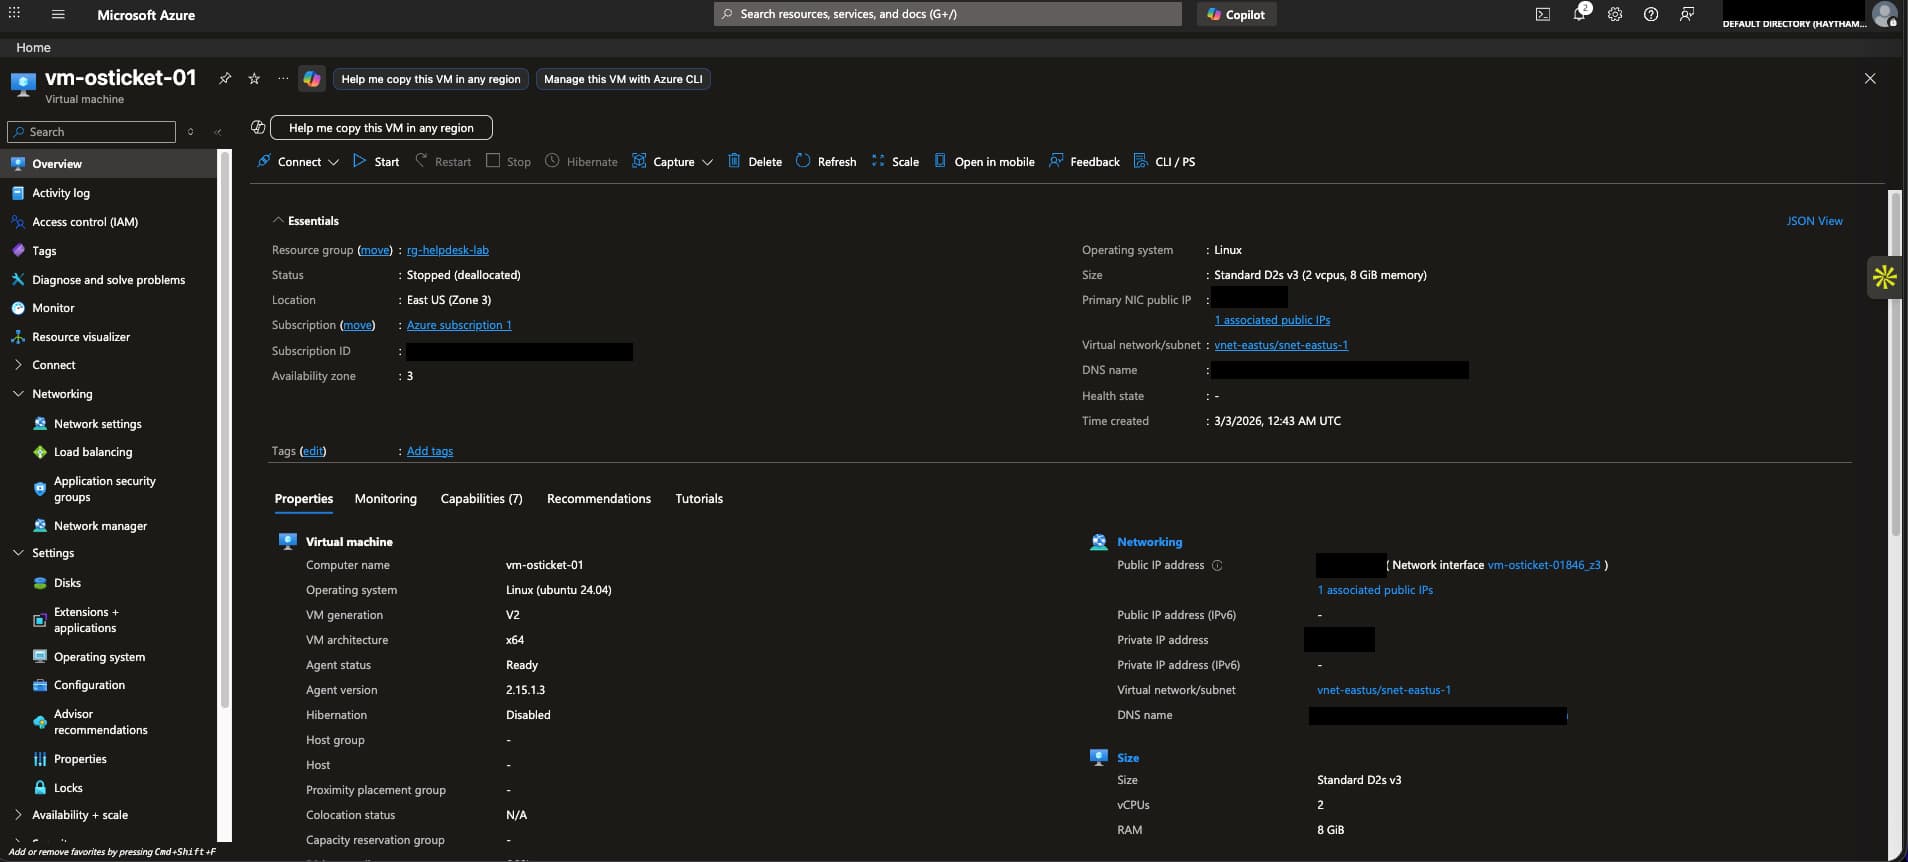
Task: Open the Tutorials tab
Action: [698, 498]
